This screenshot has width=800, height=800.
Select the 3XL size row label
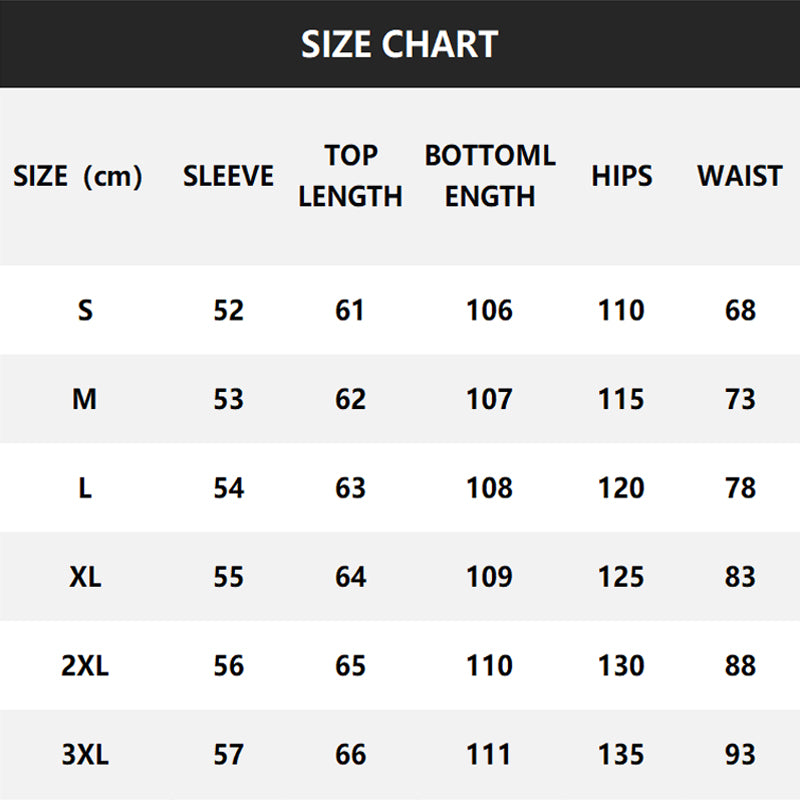pyautogui.click(x=85, y=755)
